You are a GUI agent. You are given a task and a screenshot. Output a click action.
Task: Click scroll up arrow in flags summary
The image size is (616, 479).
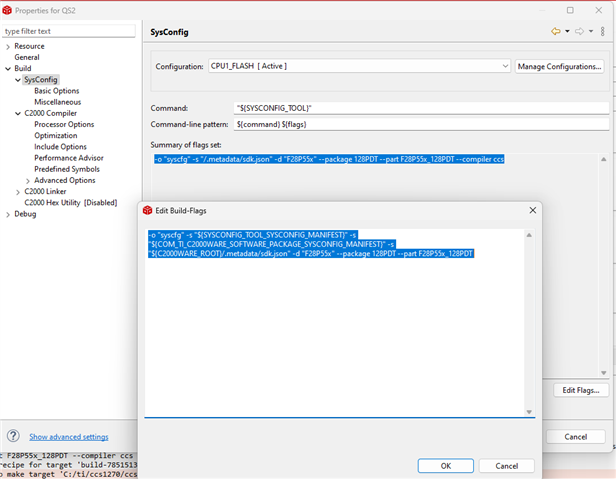[x=604, y=159]
